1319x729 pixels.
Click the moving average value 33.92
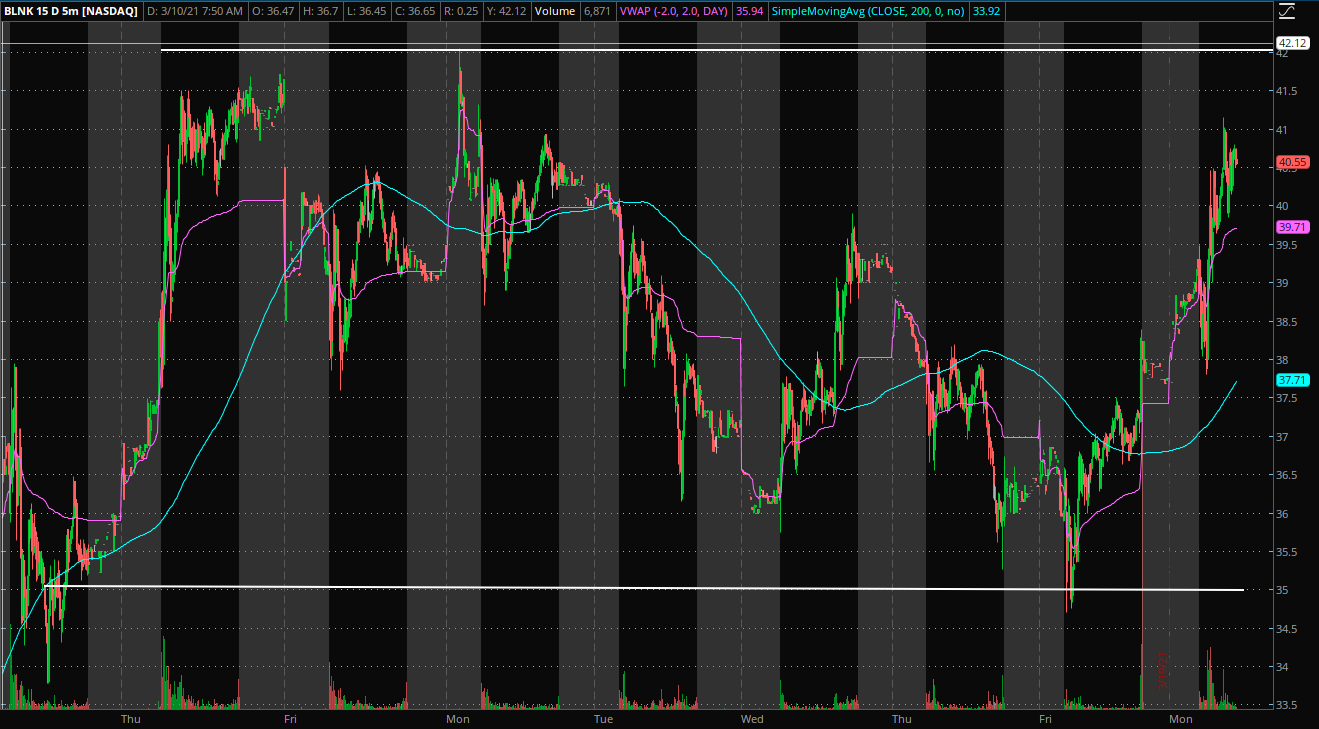click(987, 11)
